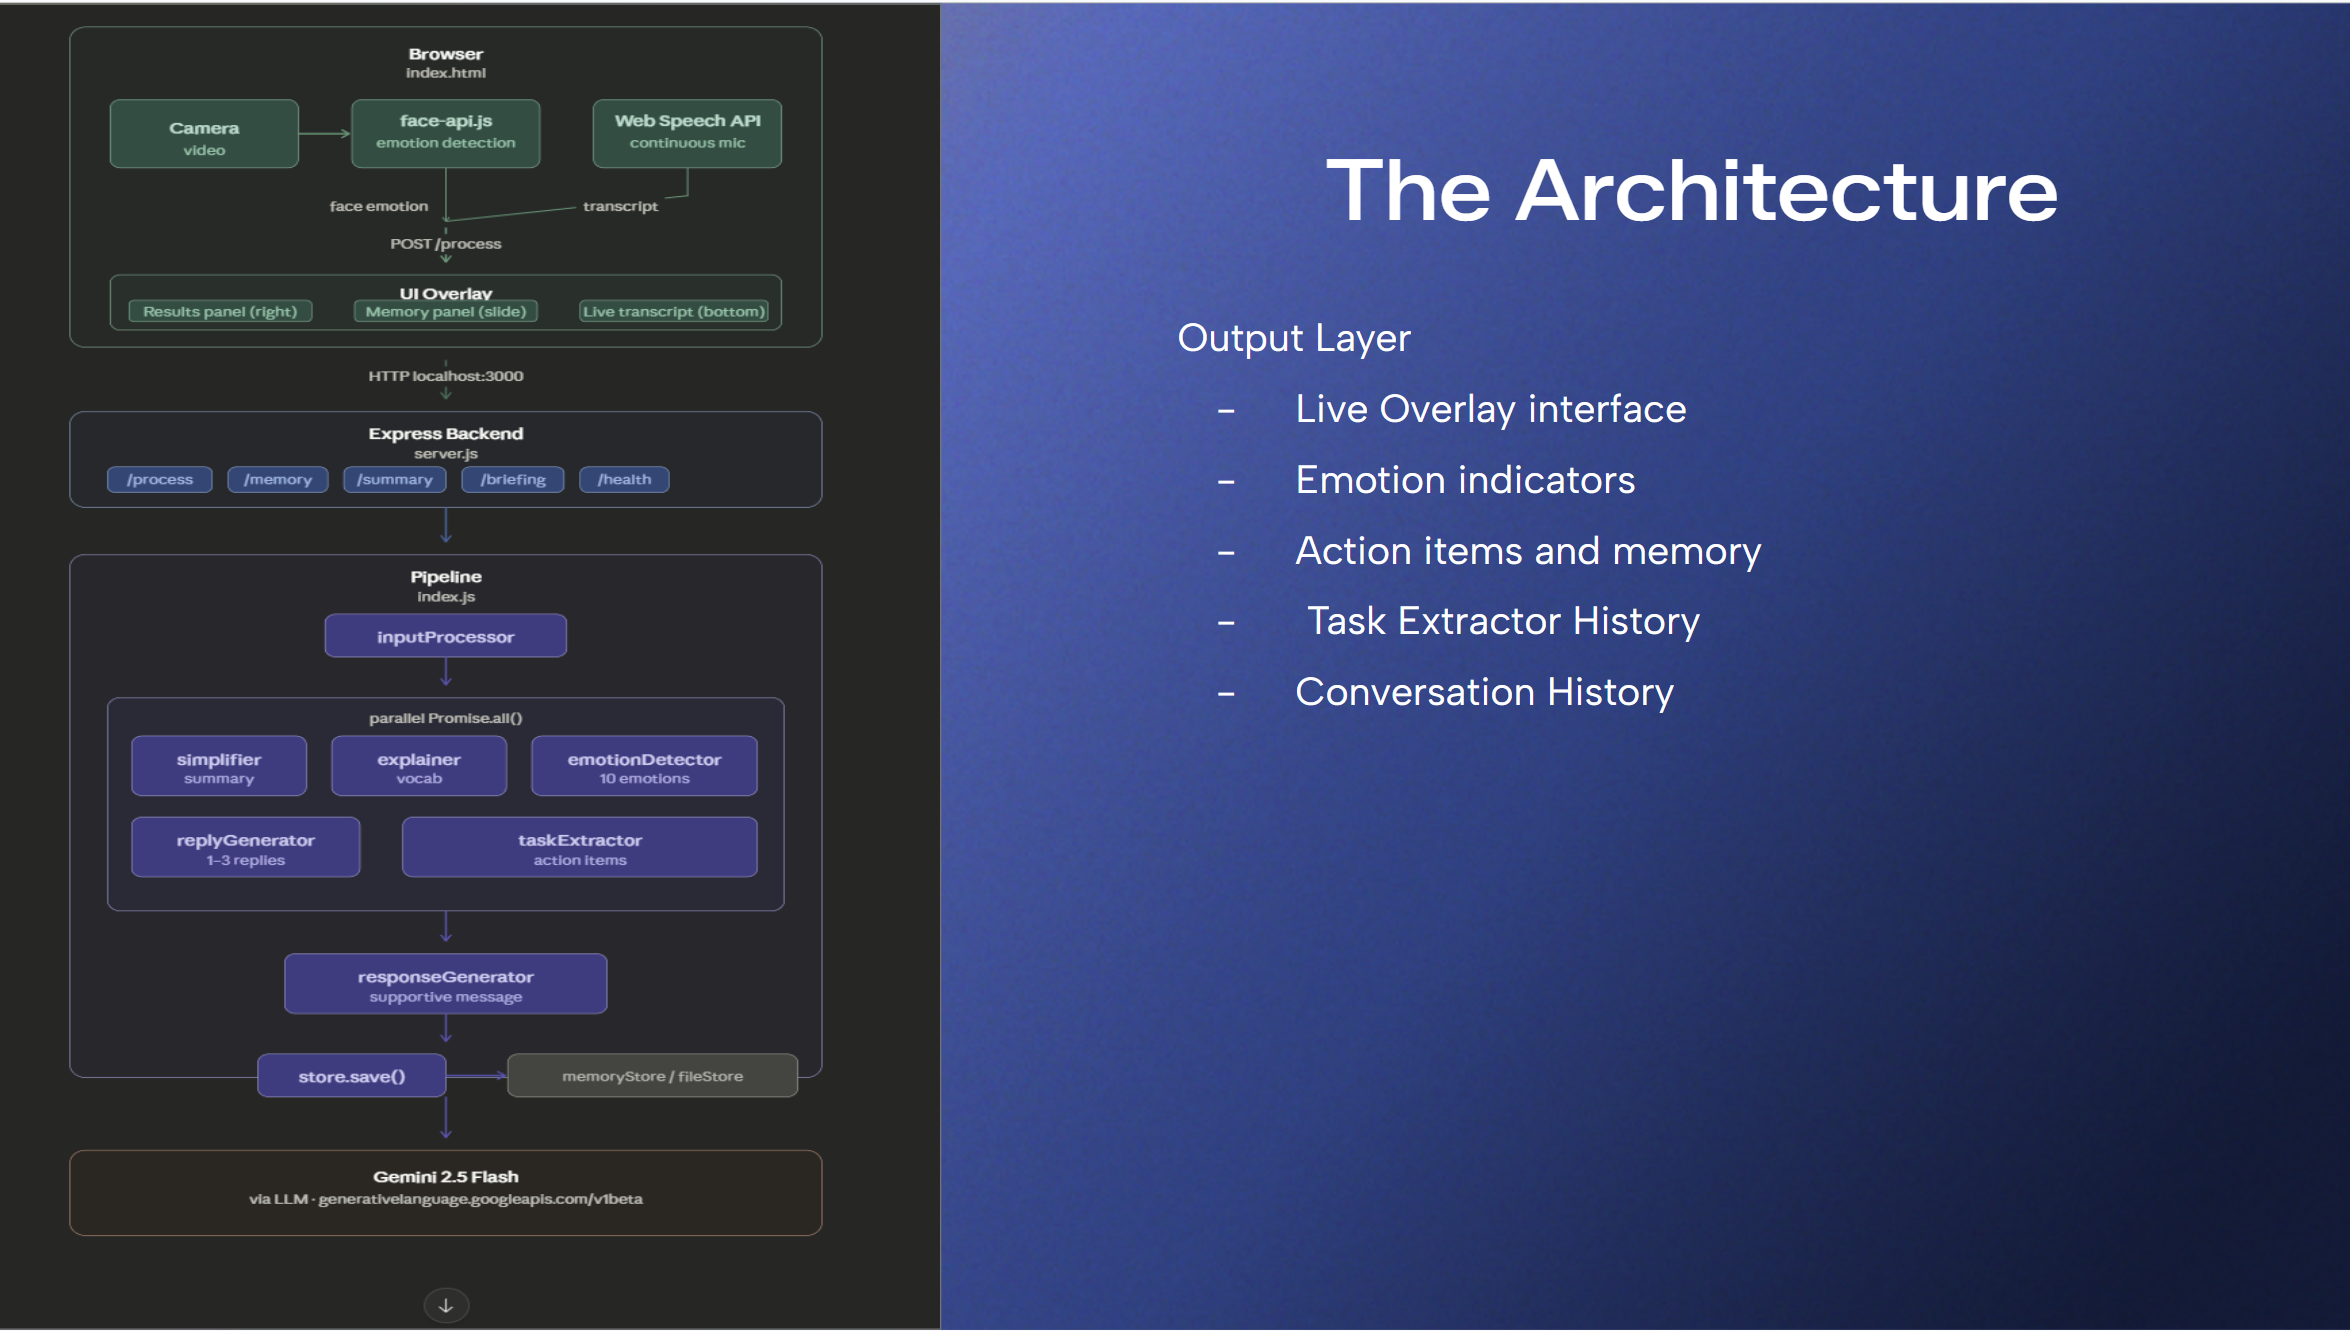Select the memoryStore / fileStore box
2350x1331 pixels.
(653, 1077)
